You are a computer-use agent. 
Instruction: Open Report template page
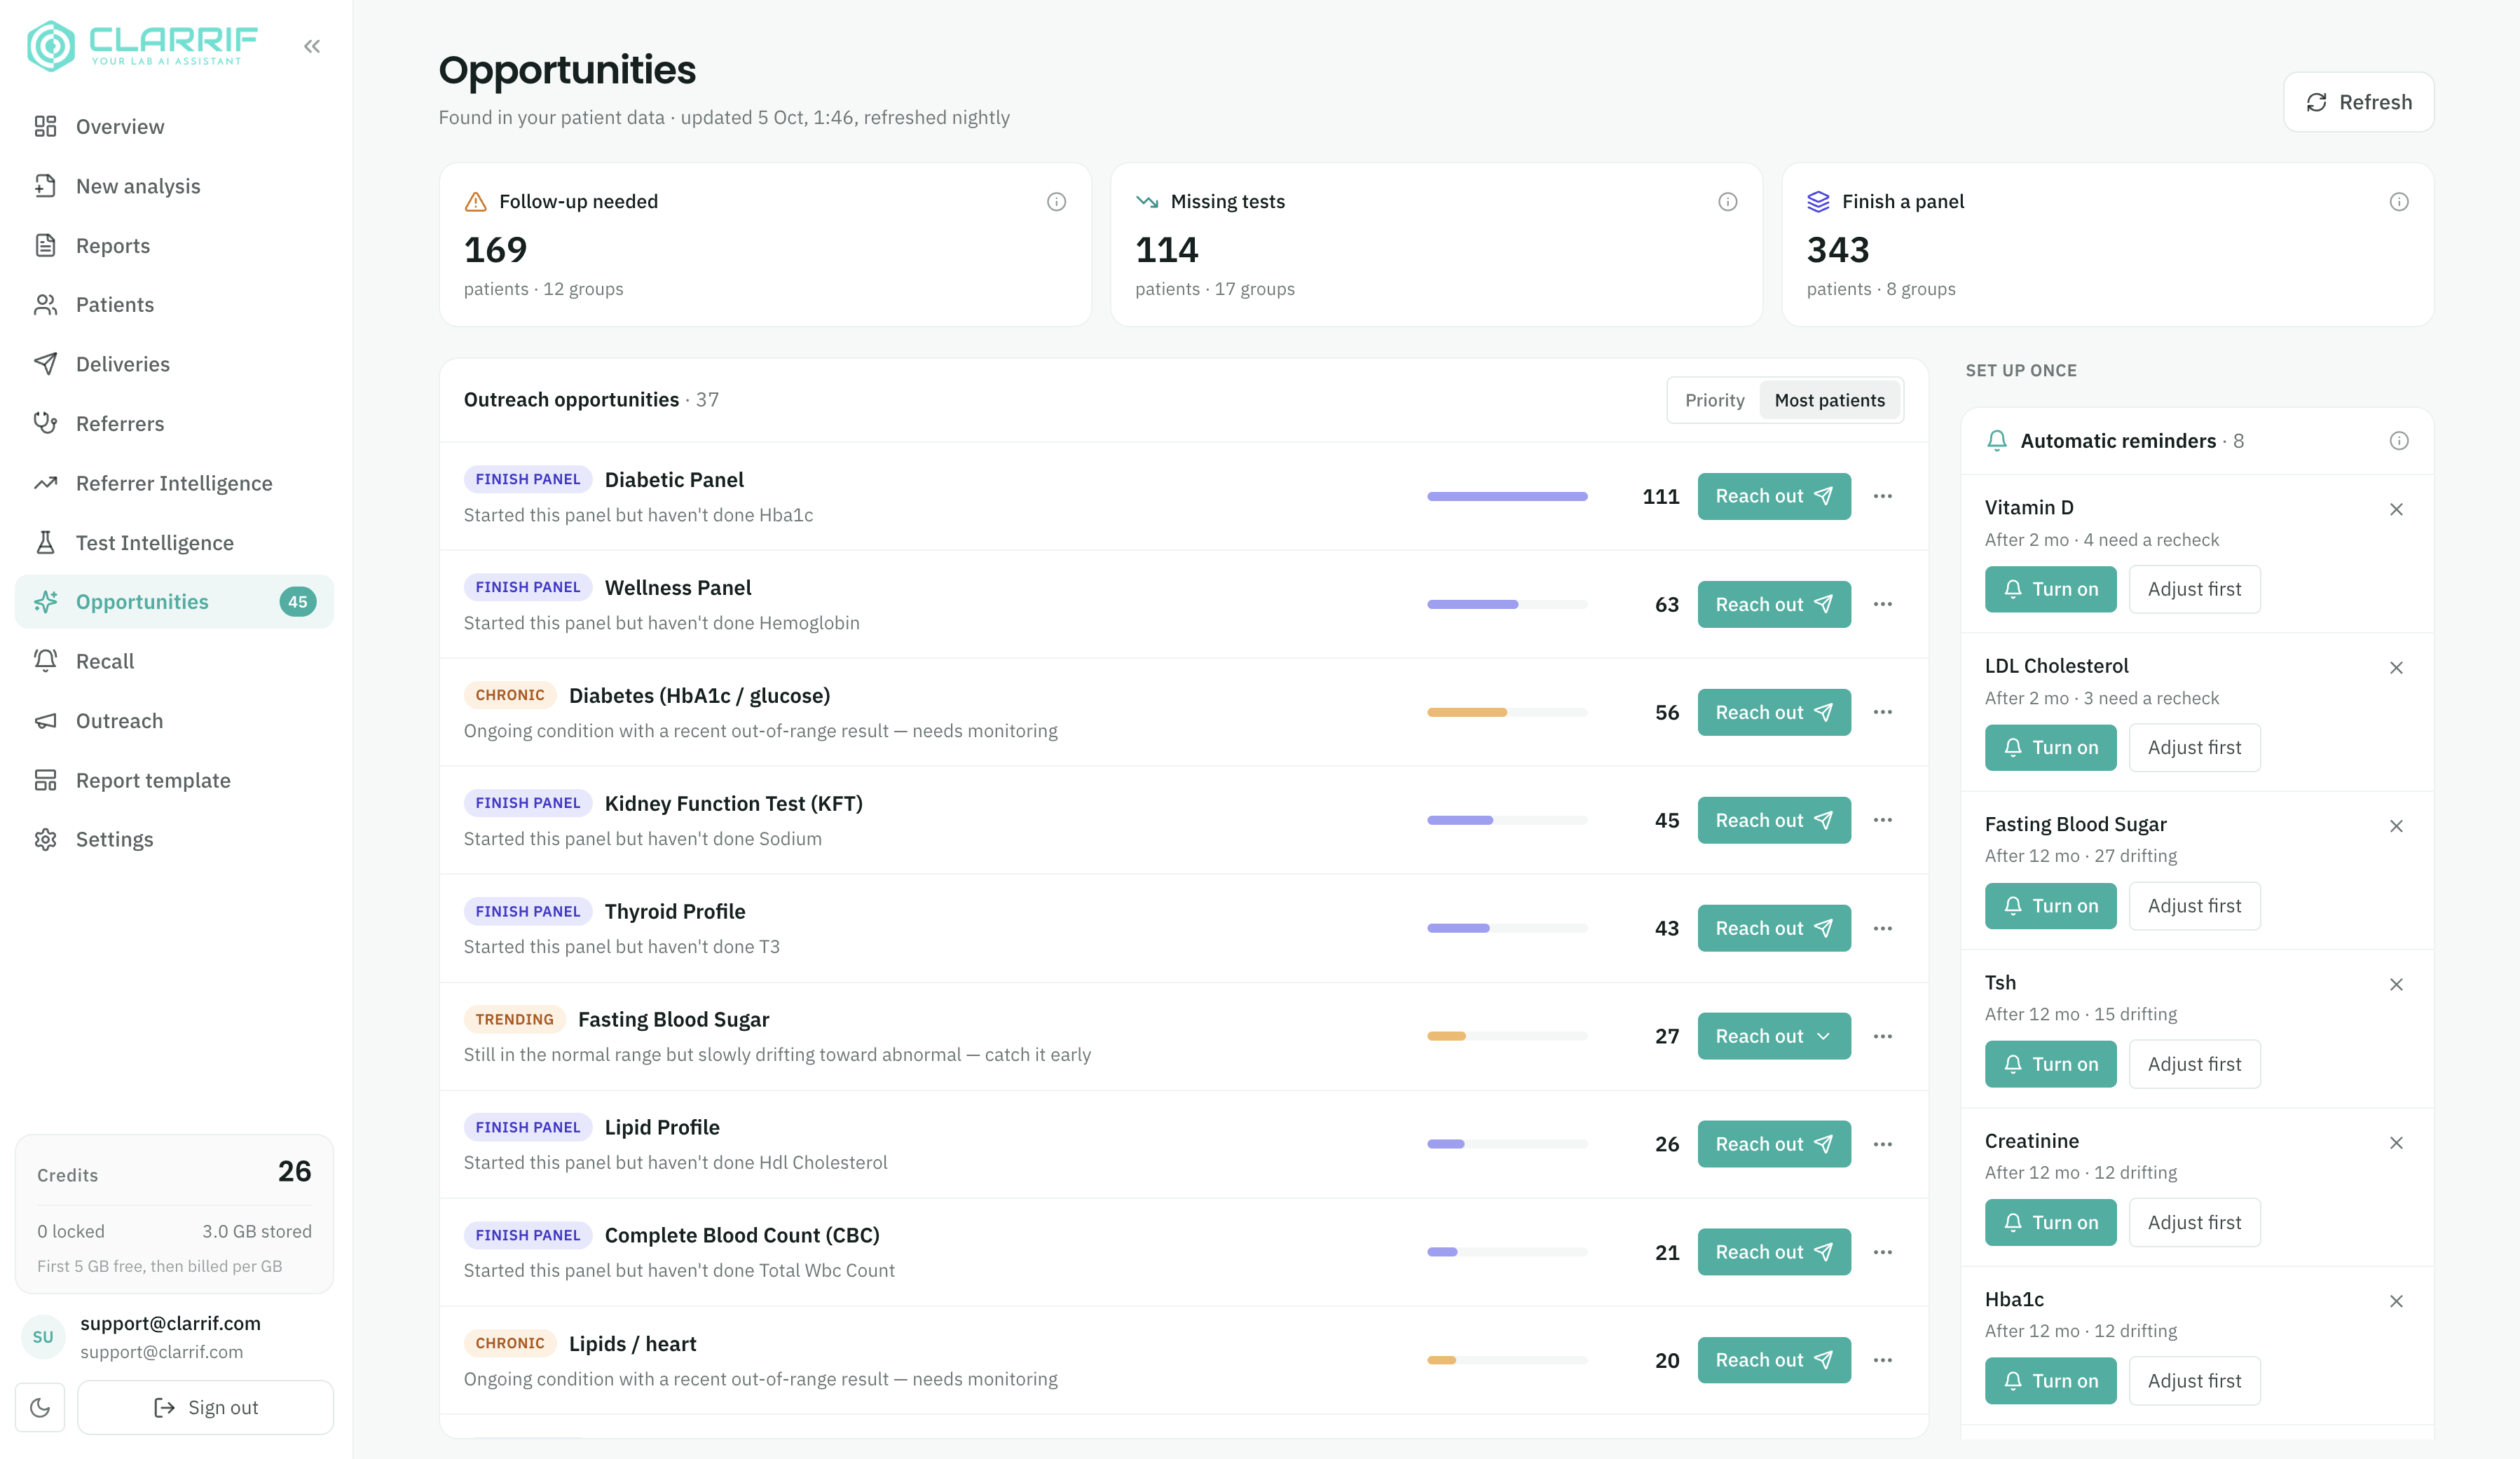[174, 780]
